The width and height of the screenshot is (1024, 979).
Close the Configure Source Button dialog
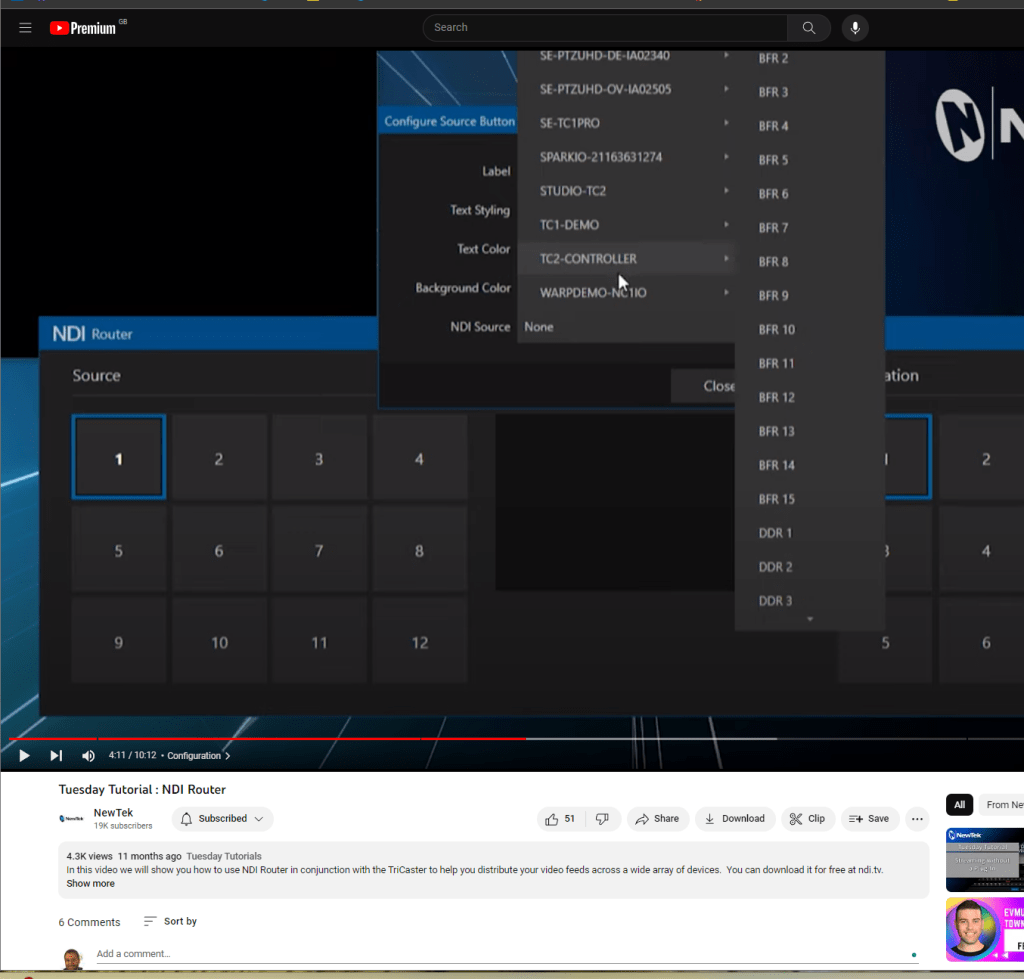click(703, 386)
